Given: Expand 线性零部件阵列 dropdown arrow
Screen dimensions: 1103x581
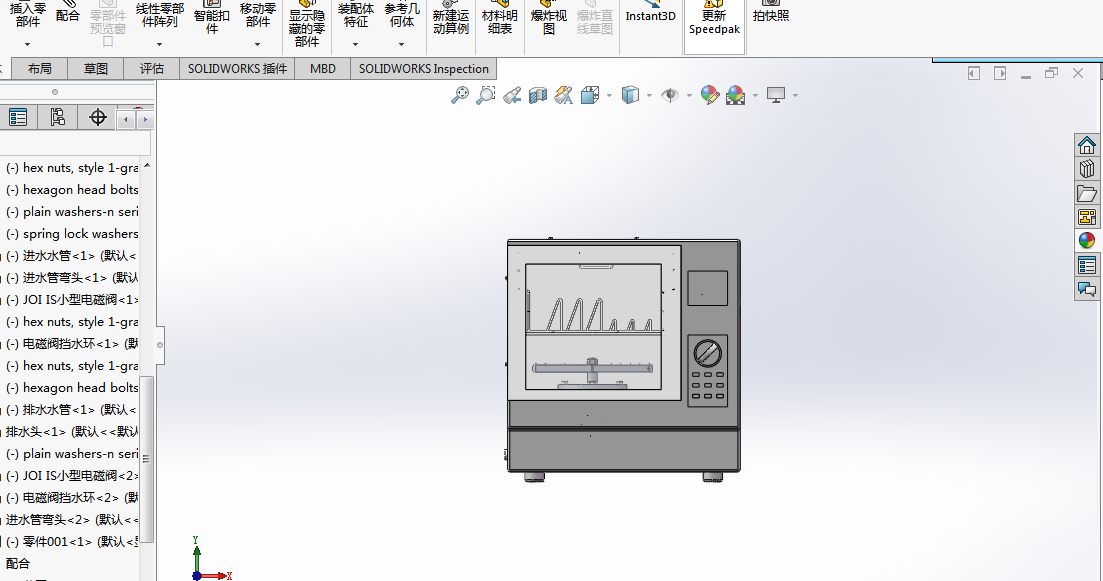Looking at the screenshot, I should (159, 44).
